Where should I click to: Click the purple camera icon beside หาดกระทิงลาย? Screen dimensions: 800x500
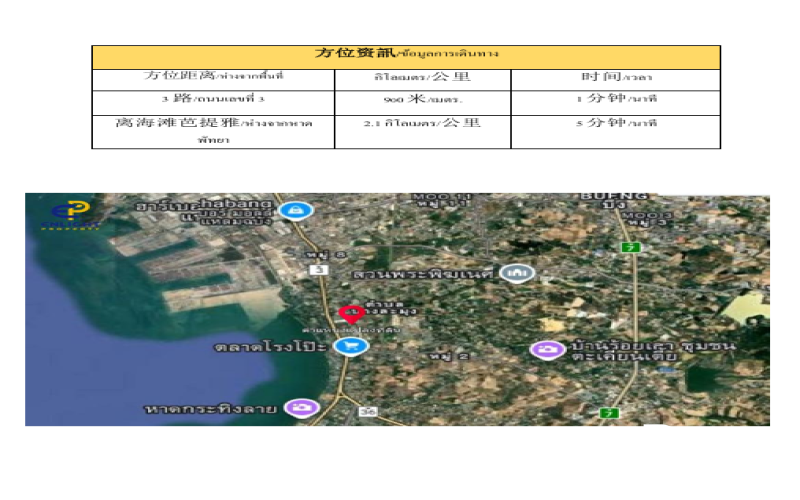(x=299, y=407)
